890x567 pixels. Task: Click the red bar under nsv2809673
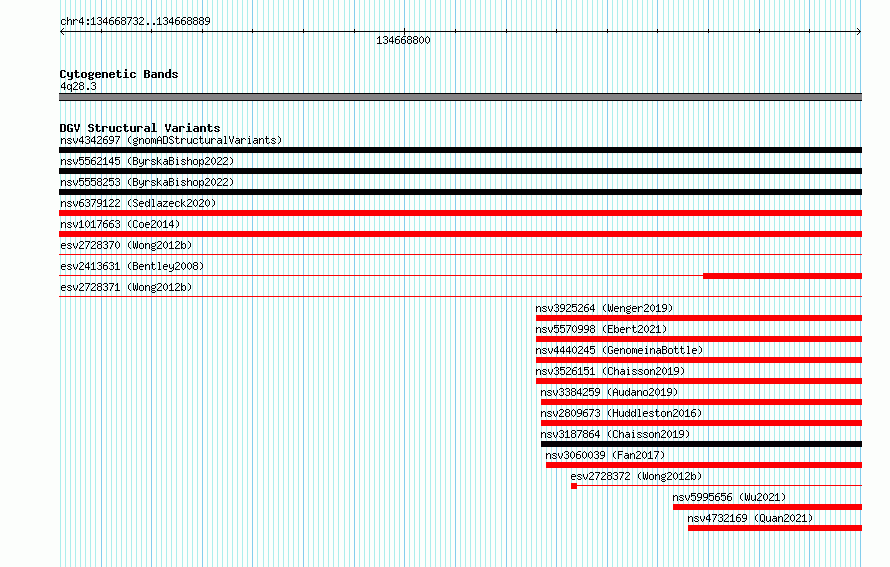(x=701, y=423)
